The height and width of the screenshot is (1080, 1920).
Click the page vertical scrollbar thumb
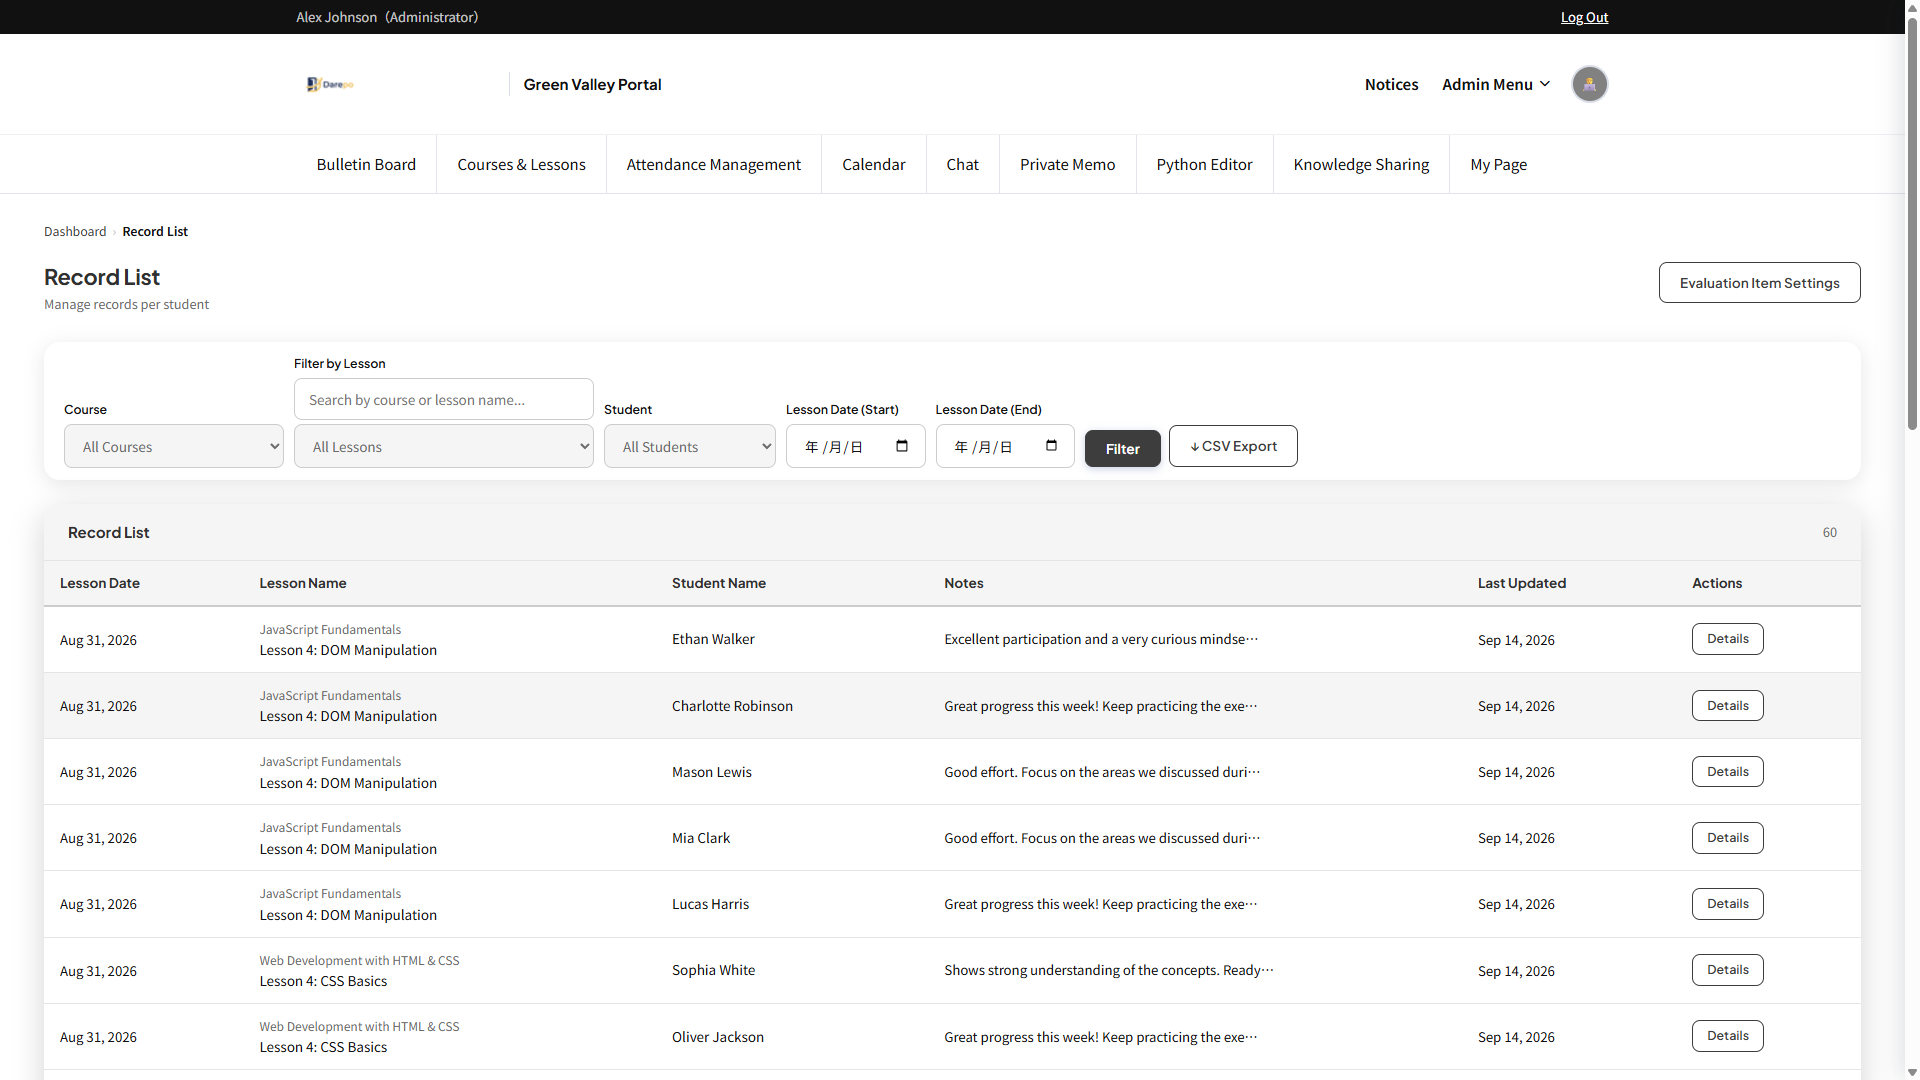pyautogui.click(x=1912, y=225)
